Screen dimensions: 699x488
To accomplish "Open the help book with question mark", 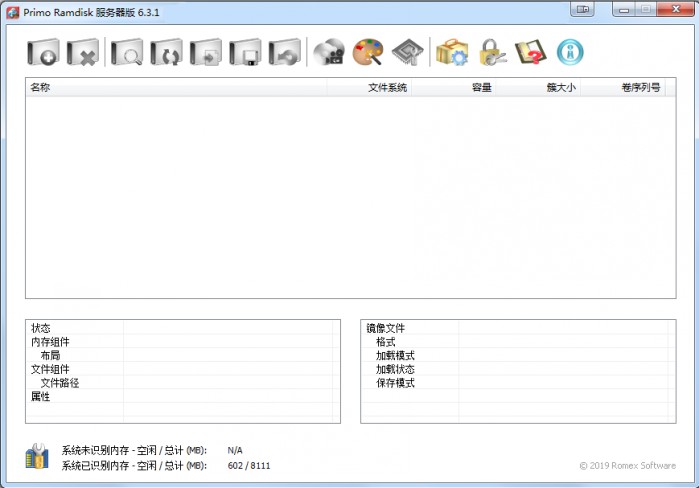I will point(530,52).
